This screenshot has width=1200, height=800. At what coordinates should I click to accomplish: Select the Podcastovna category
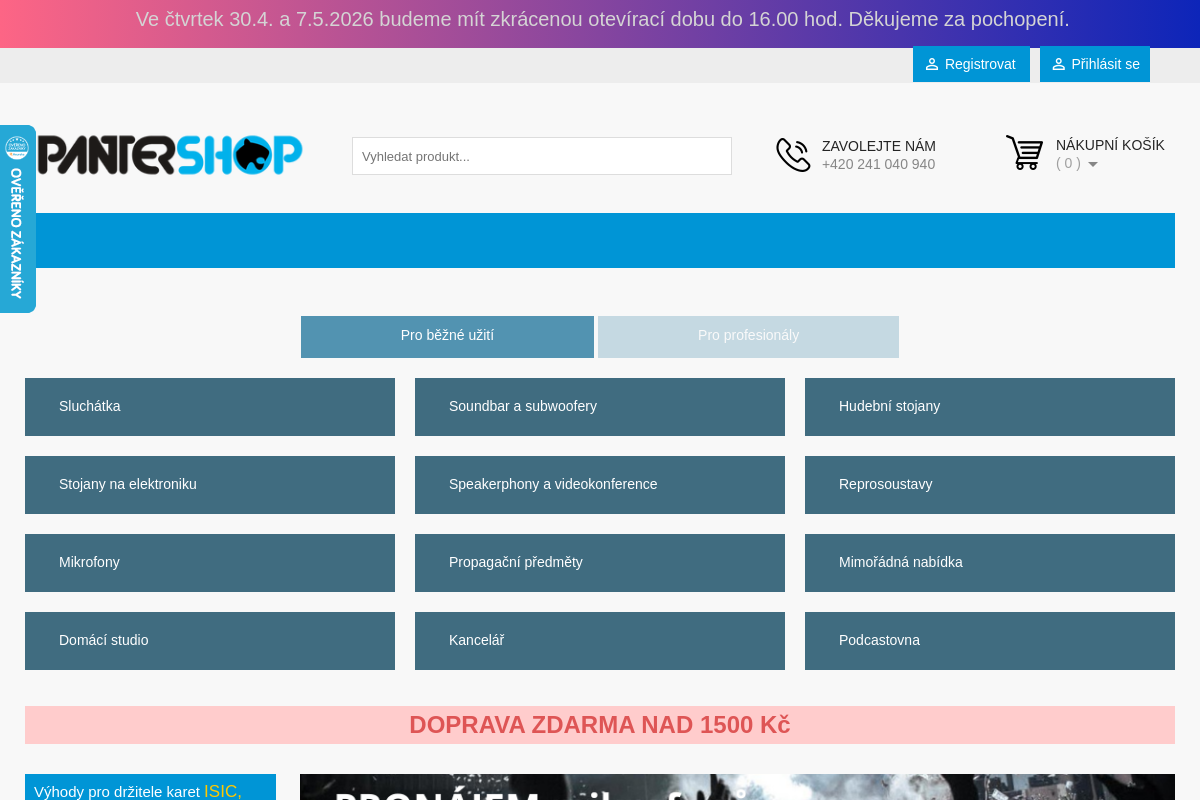(990, 641)
